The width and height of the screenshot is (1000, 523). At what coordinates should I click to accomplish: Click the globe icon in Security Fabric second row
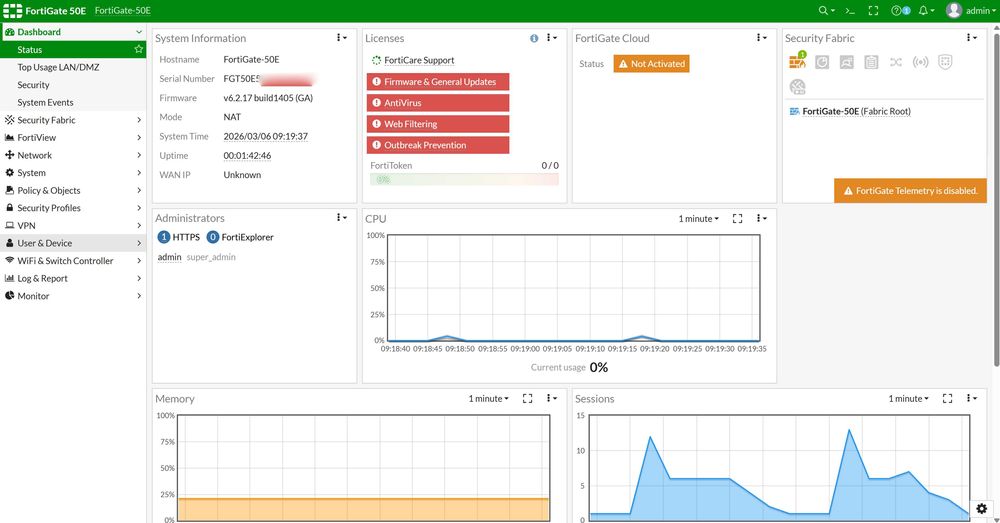pos(797,87)
